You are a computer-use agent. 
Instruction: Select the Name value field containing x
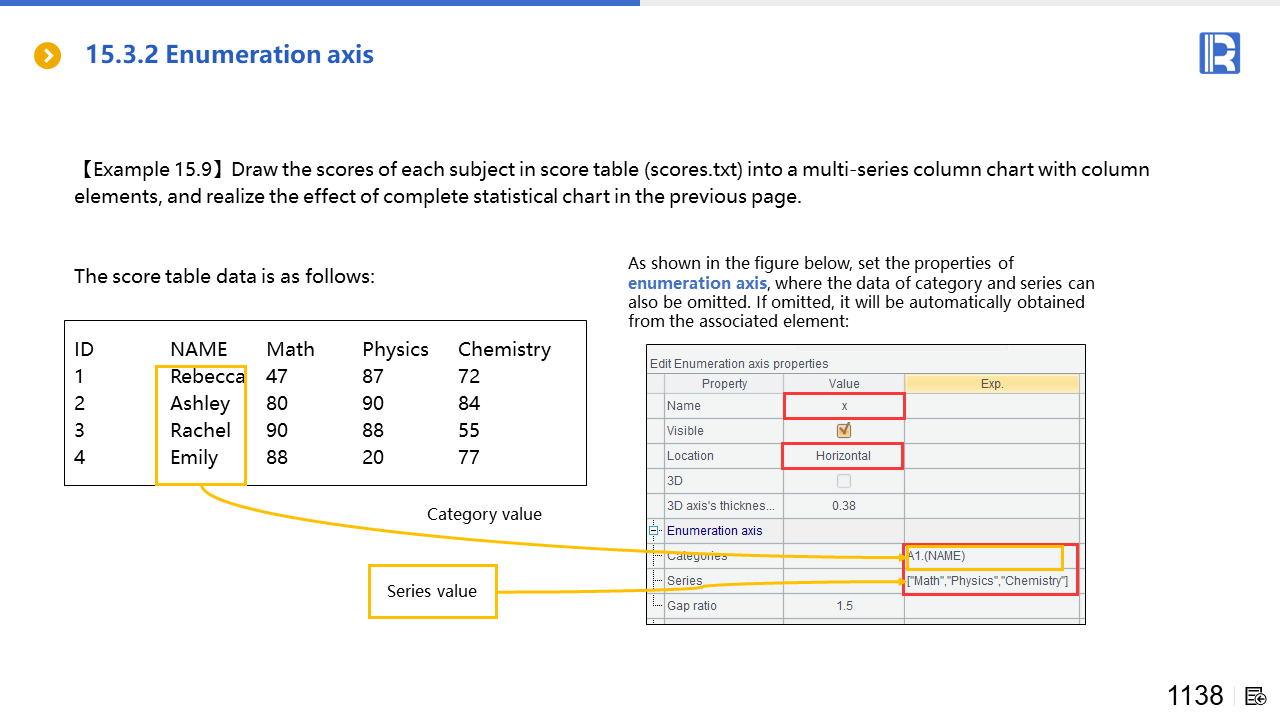[x=844, y=406]
